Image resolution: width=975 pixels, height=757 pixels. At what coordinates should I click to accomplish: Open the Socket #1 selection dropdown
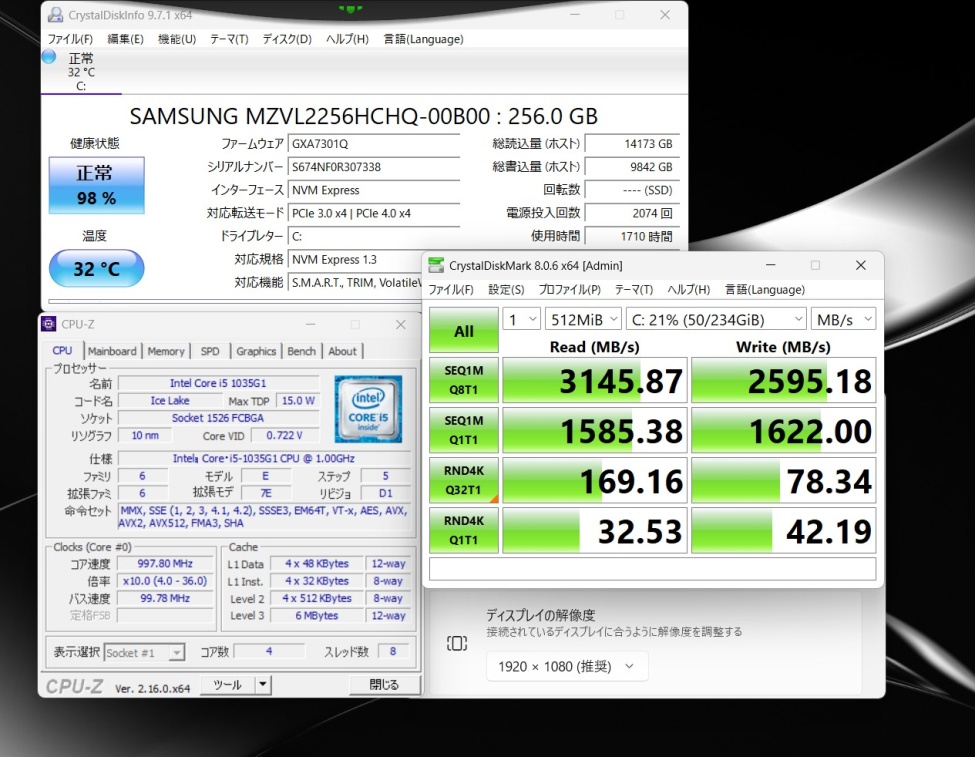(144, 653)
